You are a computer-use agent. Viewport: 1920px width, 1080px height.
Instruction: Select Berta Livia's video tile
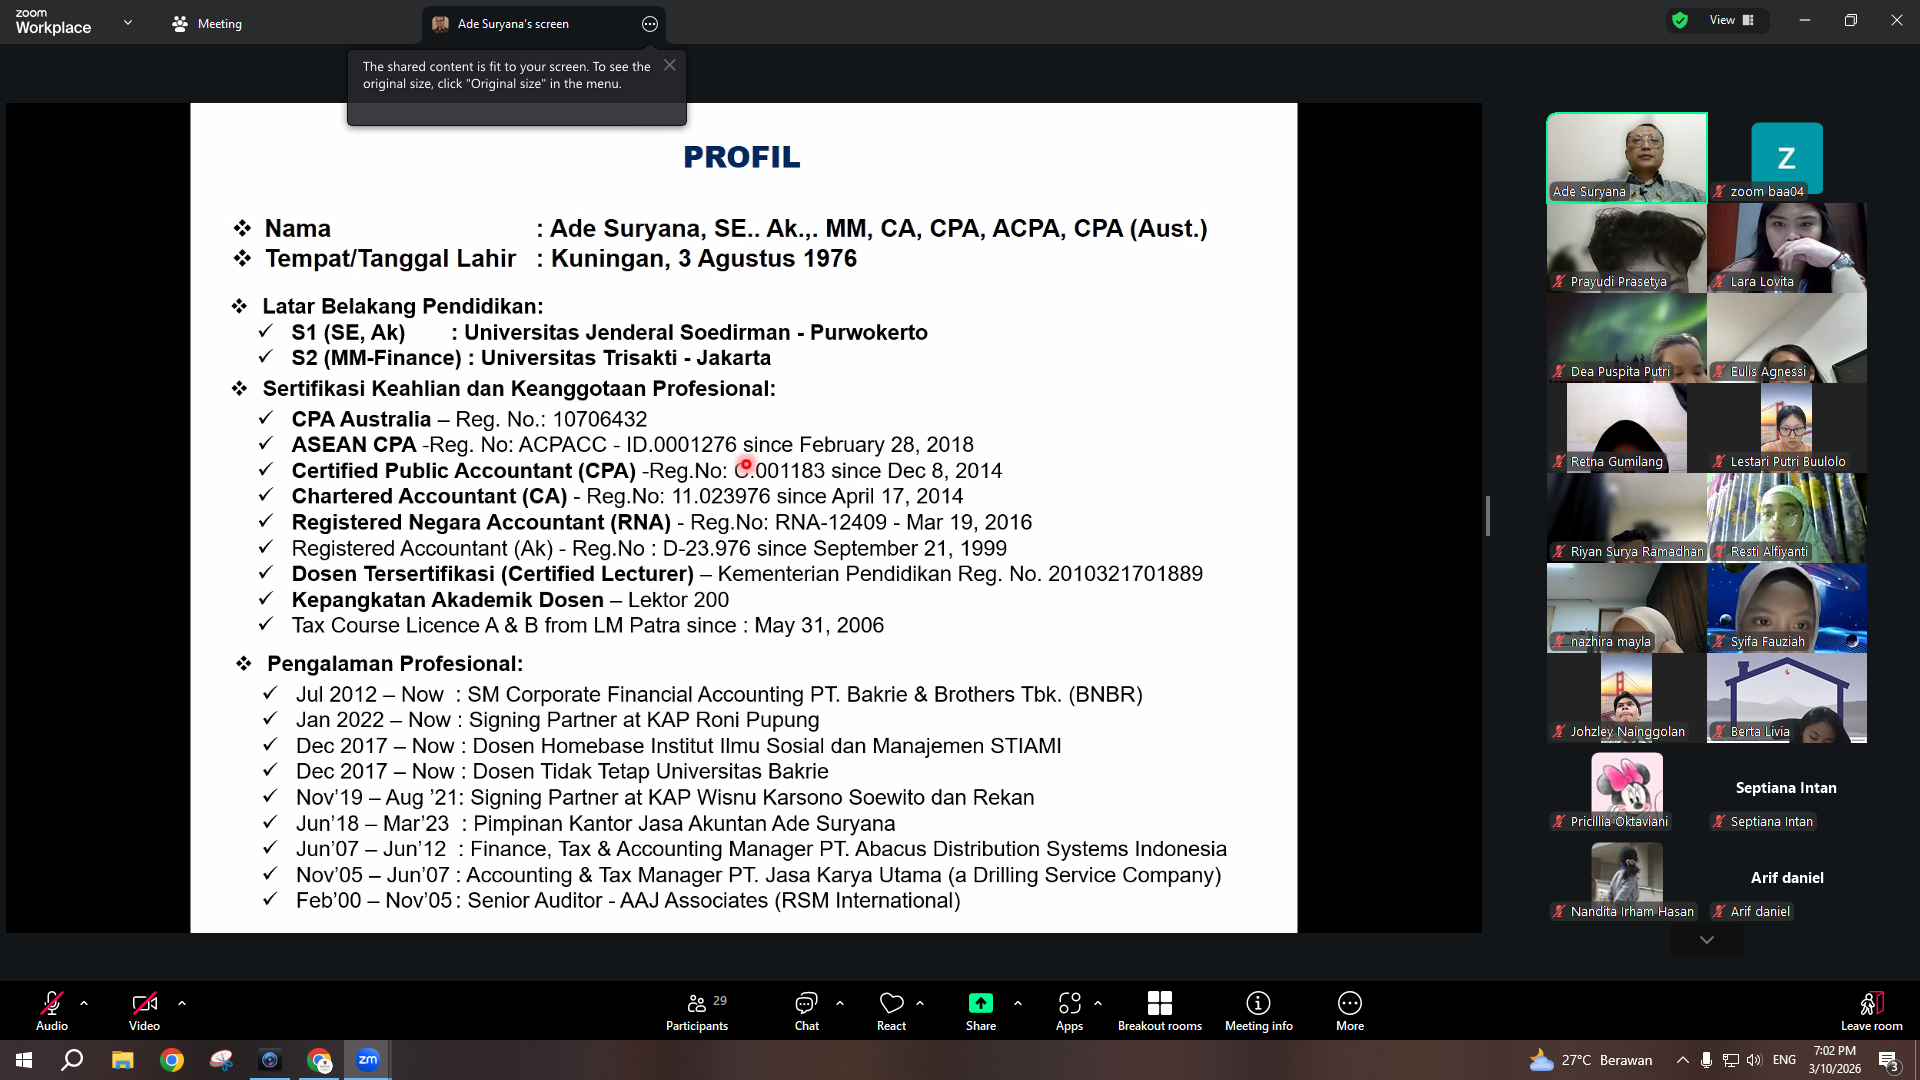[1787, 698]
